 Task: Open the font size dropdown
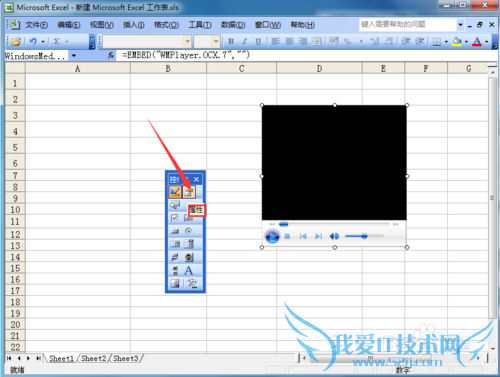[216, 41]
